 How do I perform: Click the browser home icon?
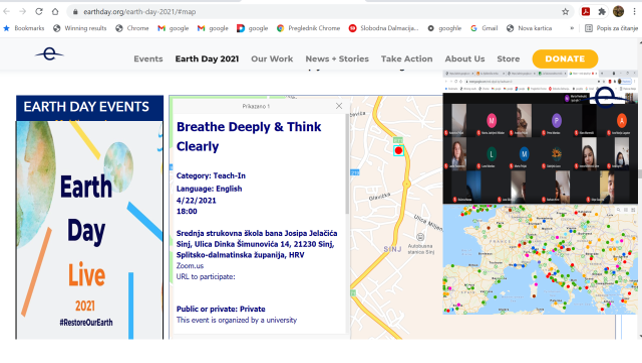tap(55, 11)
